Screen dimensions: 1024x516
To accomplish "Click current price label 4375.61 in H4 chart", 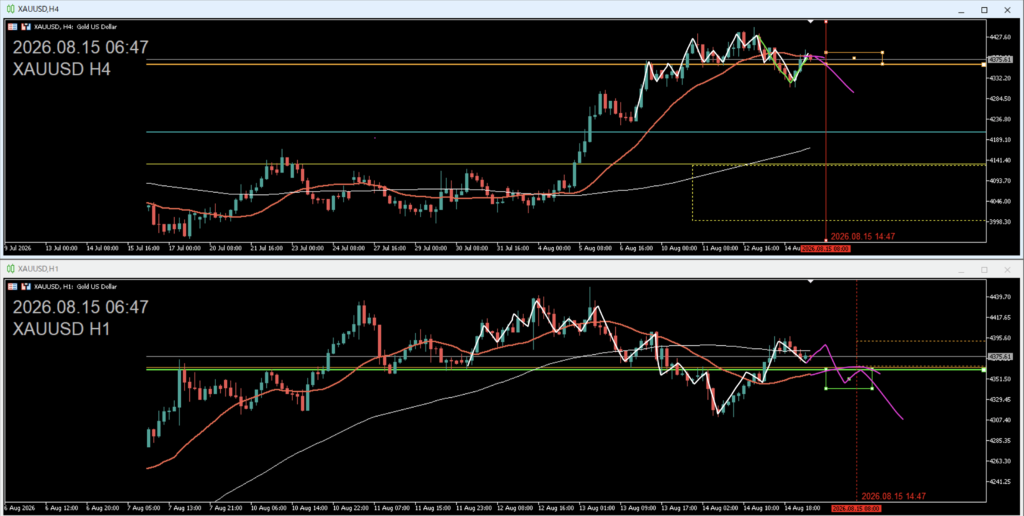I will 1000,59.
